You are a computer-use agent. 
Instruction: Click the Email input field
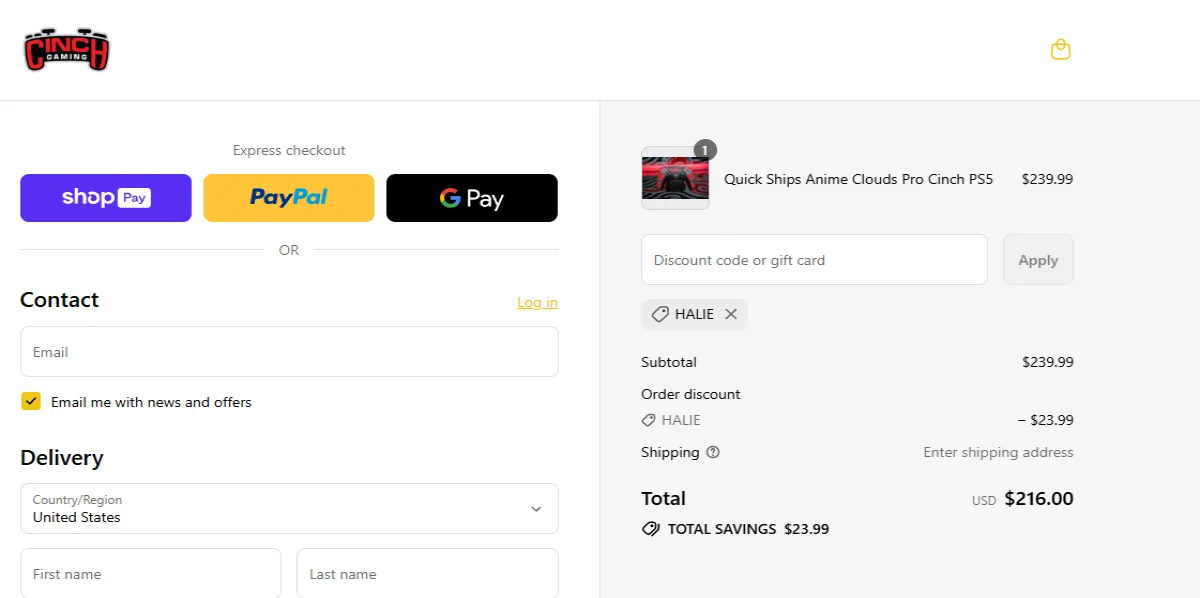(289, 351)
